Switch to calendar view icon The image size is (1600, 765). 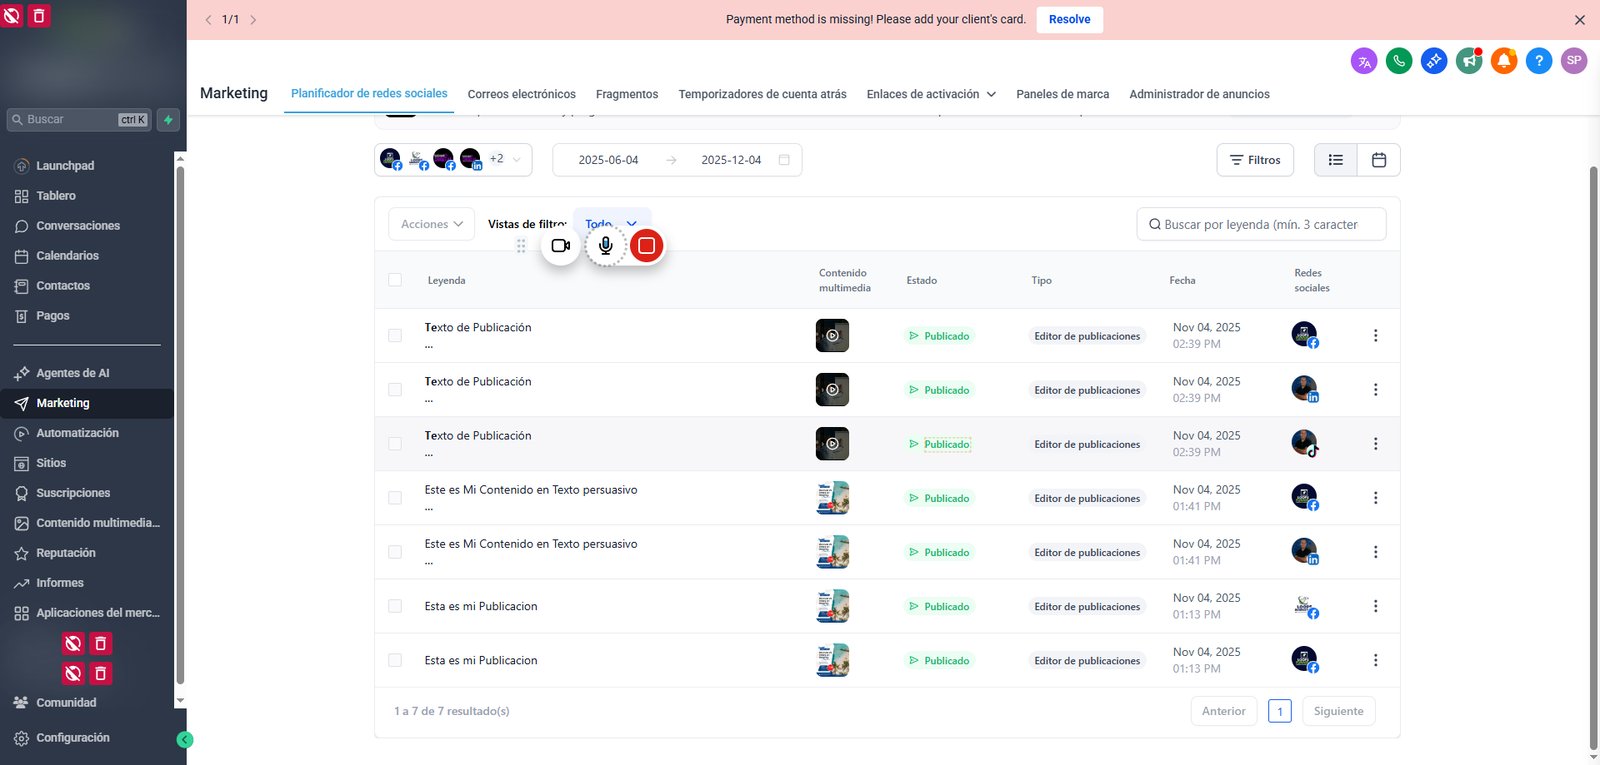pos(1379,160)
